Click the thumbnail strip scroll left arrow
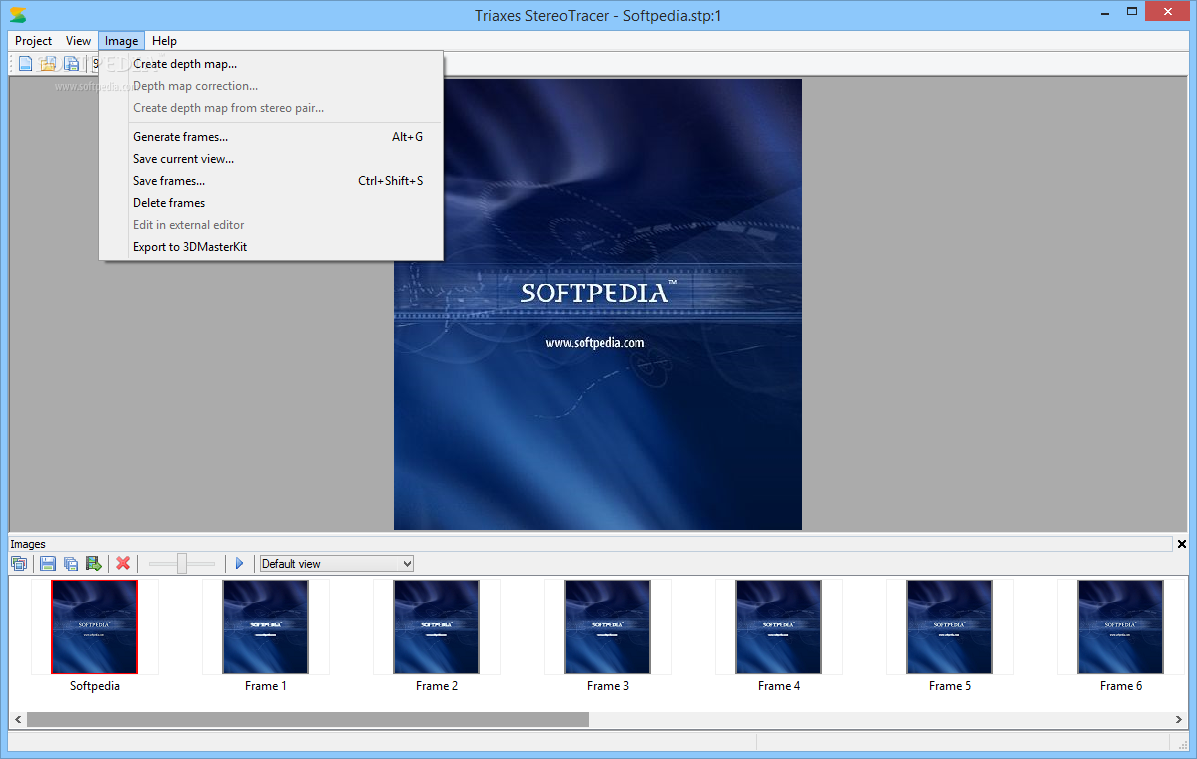This screenshot has height=759, width=1197. click(x=18, y=719)
